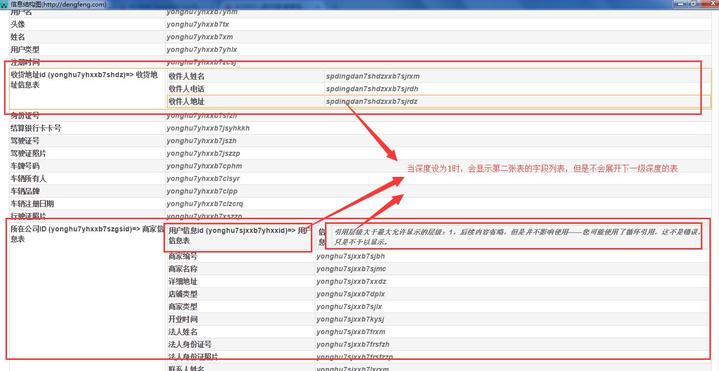Click the 法人姓名 field label
This screenshot has height=371, width=719.
pos(183,331)
